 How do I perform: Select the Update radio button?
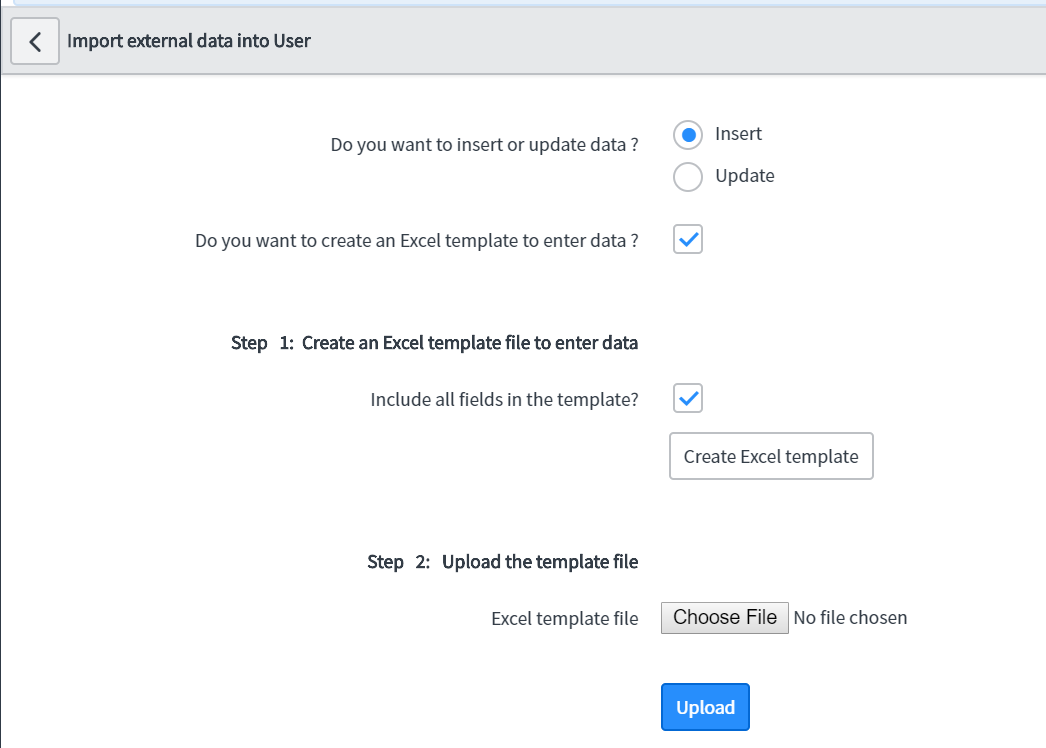687,176
